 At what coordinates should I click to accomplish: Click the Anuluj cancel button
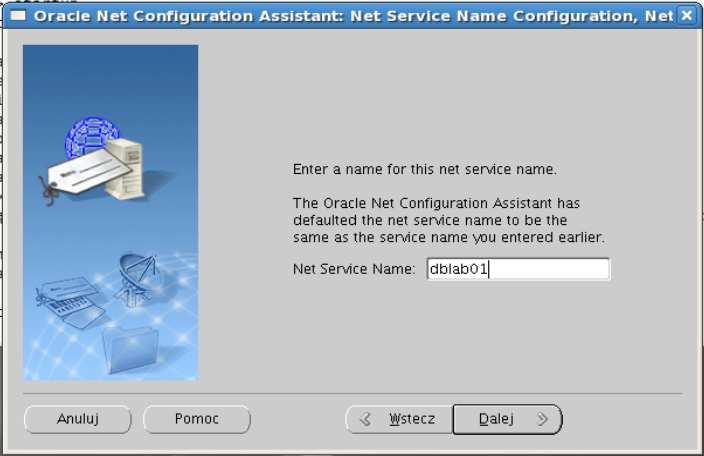pos(78,419)
